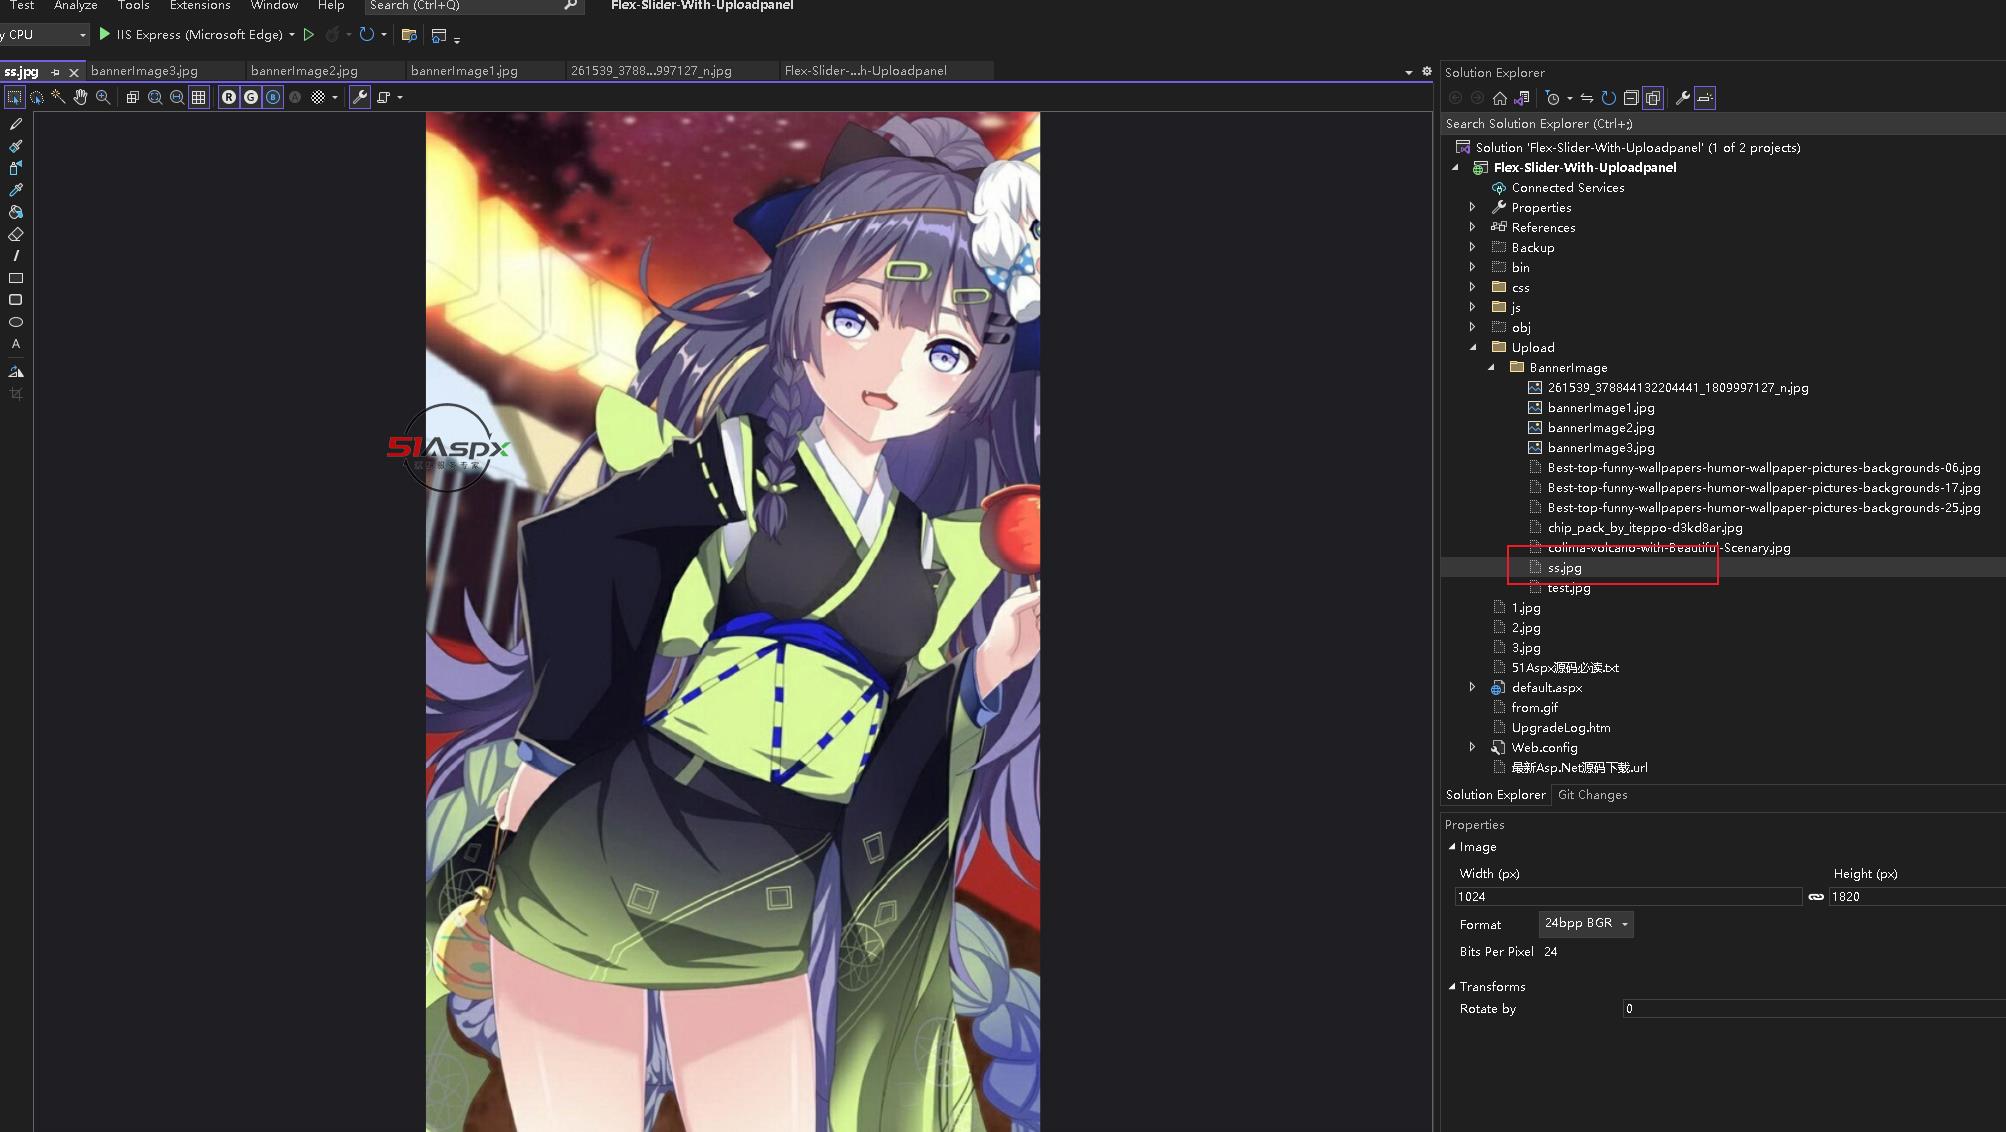The image size is (2006, 1132).
Task: Switch to Git Changes tab
Action: [1592, 795]
